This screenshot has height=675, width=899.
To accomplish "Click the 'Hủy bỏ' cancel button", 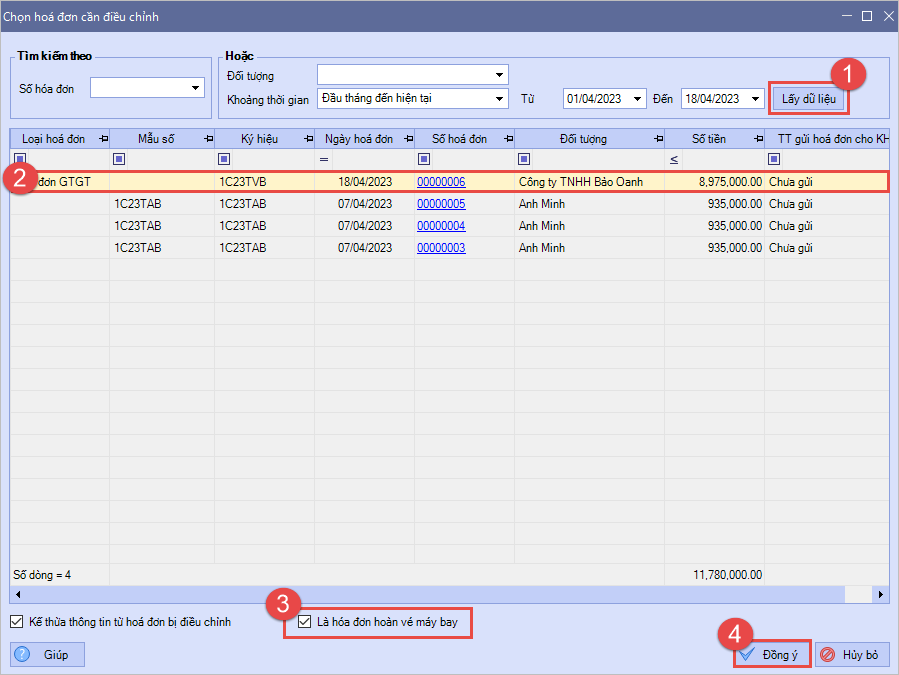I will (x=851, y=655).
